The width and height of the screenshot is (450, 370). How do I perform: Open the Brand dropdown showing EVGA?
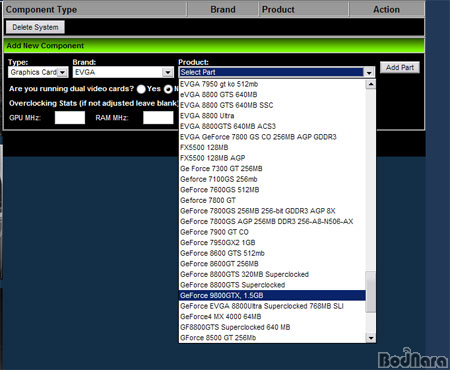point(123,72)
